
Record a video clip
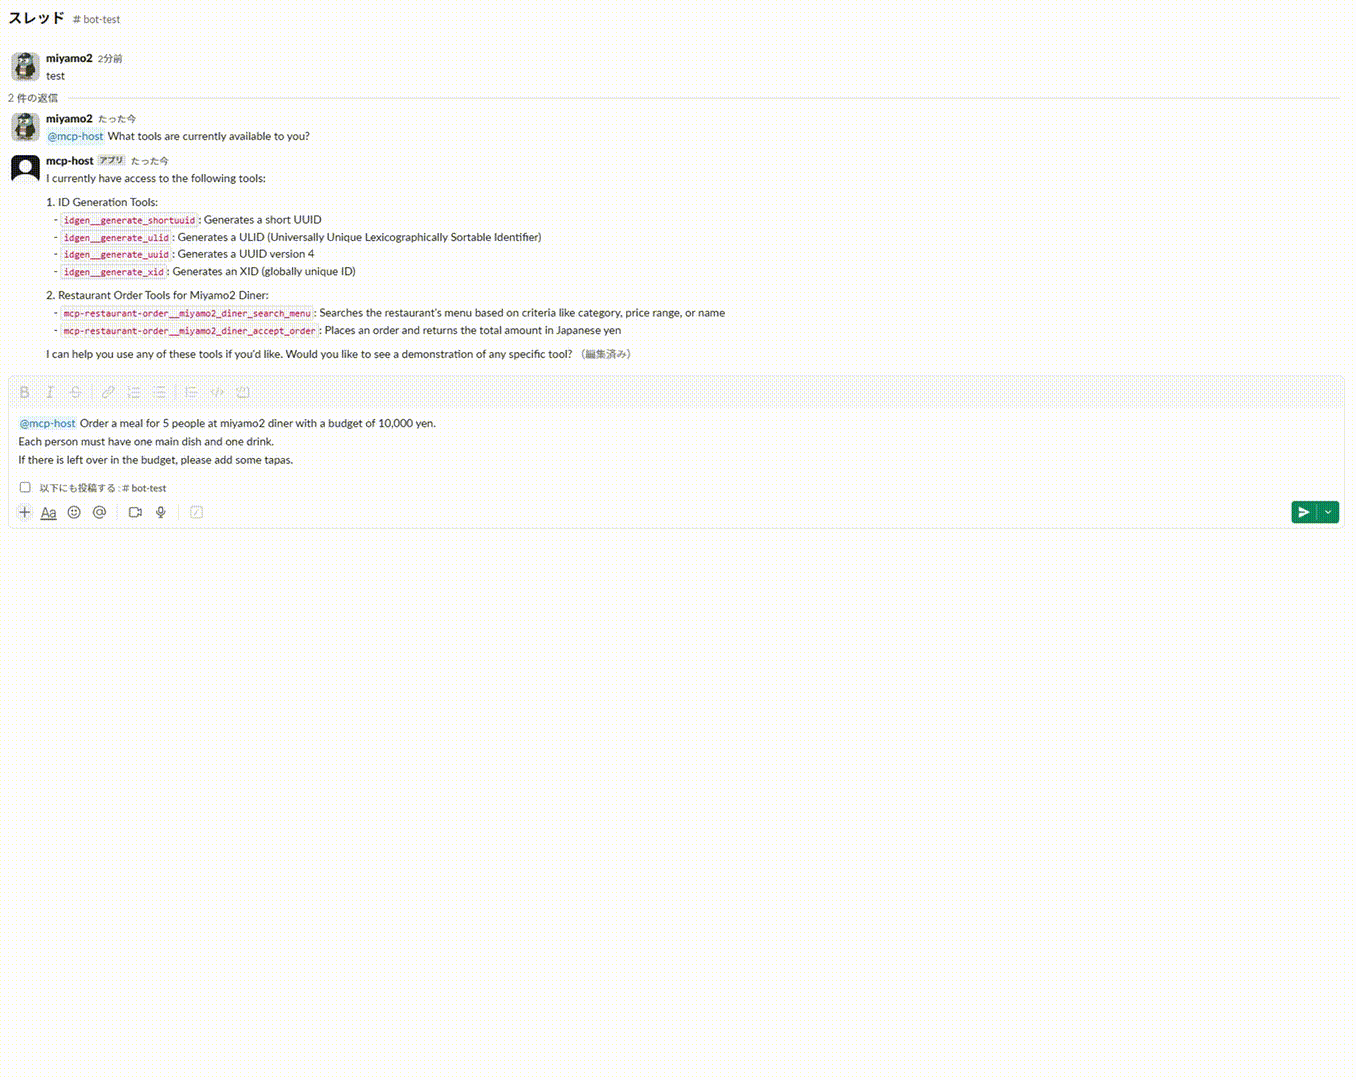[135, 512]
